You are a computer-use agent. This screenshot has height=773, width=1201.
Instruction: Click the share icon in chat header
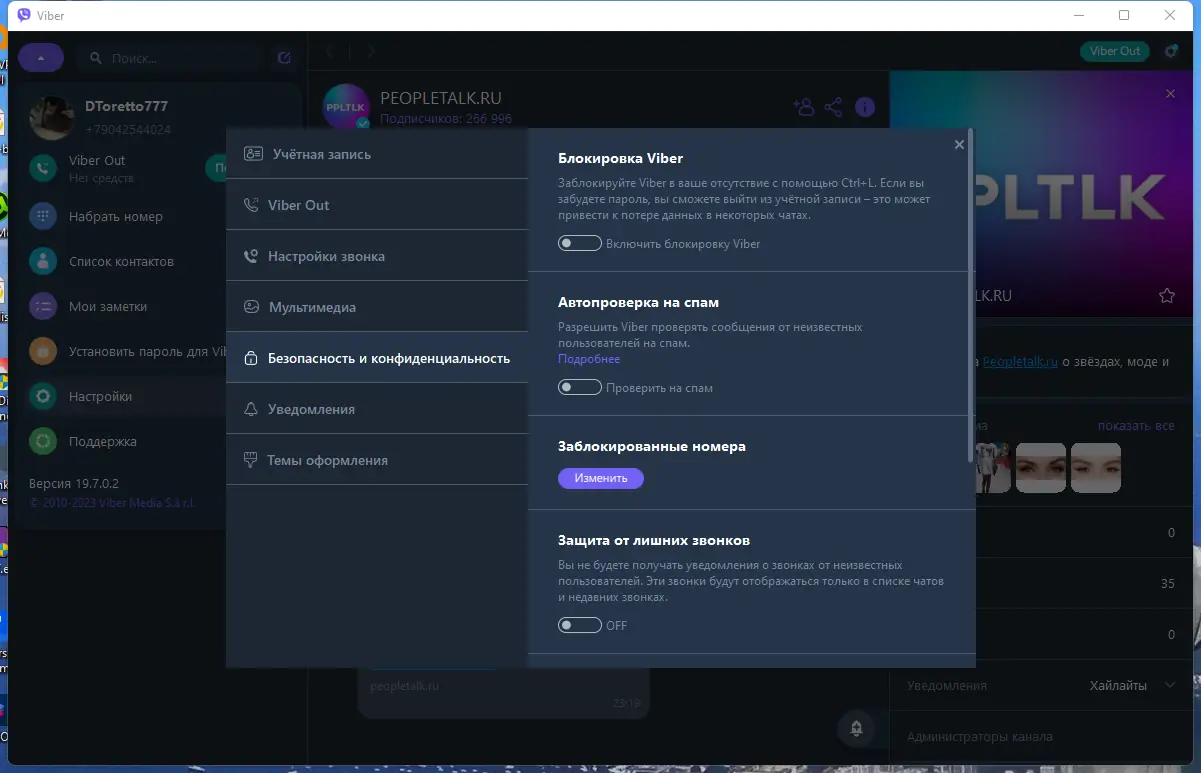click(834, 106)
